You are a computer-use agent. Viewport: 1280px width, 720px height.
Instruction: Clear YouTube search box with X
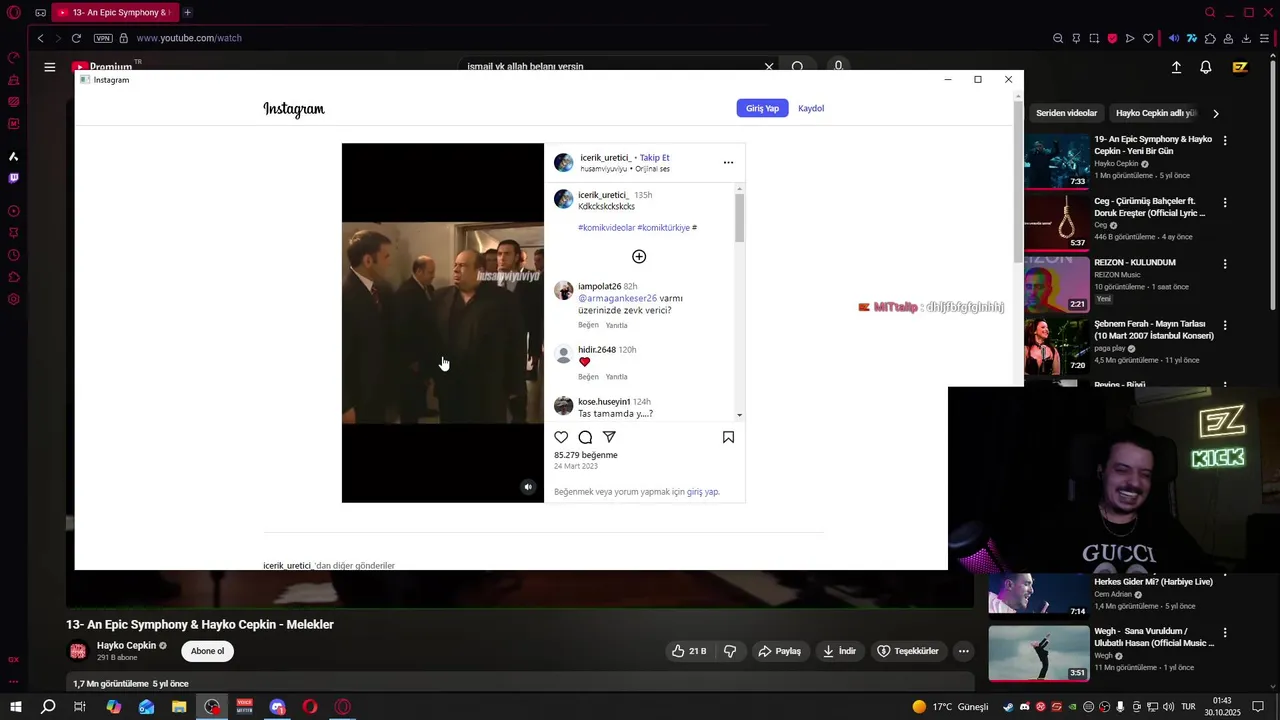coord(769,66)
